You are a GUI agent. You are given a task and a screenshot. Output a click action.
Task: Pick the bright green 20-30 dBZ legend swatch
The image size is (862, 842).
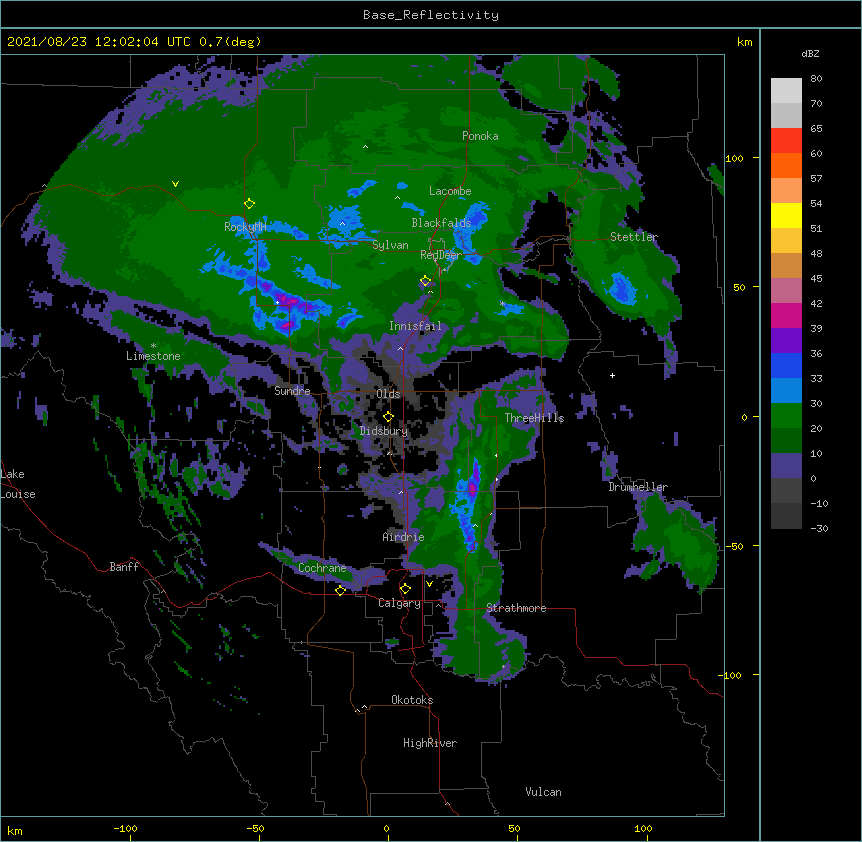tap(786, 416)
